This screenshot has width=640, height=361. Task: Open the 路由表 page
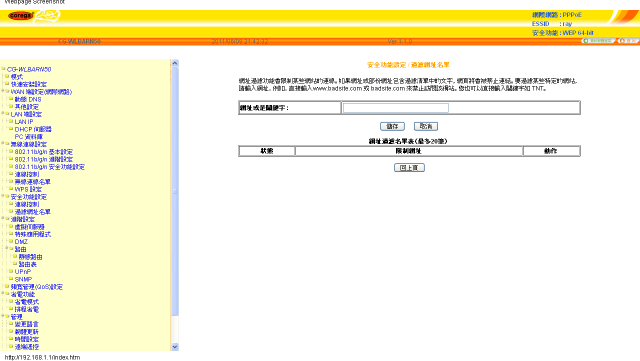coord(28,264)
